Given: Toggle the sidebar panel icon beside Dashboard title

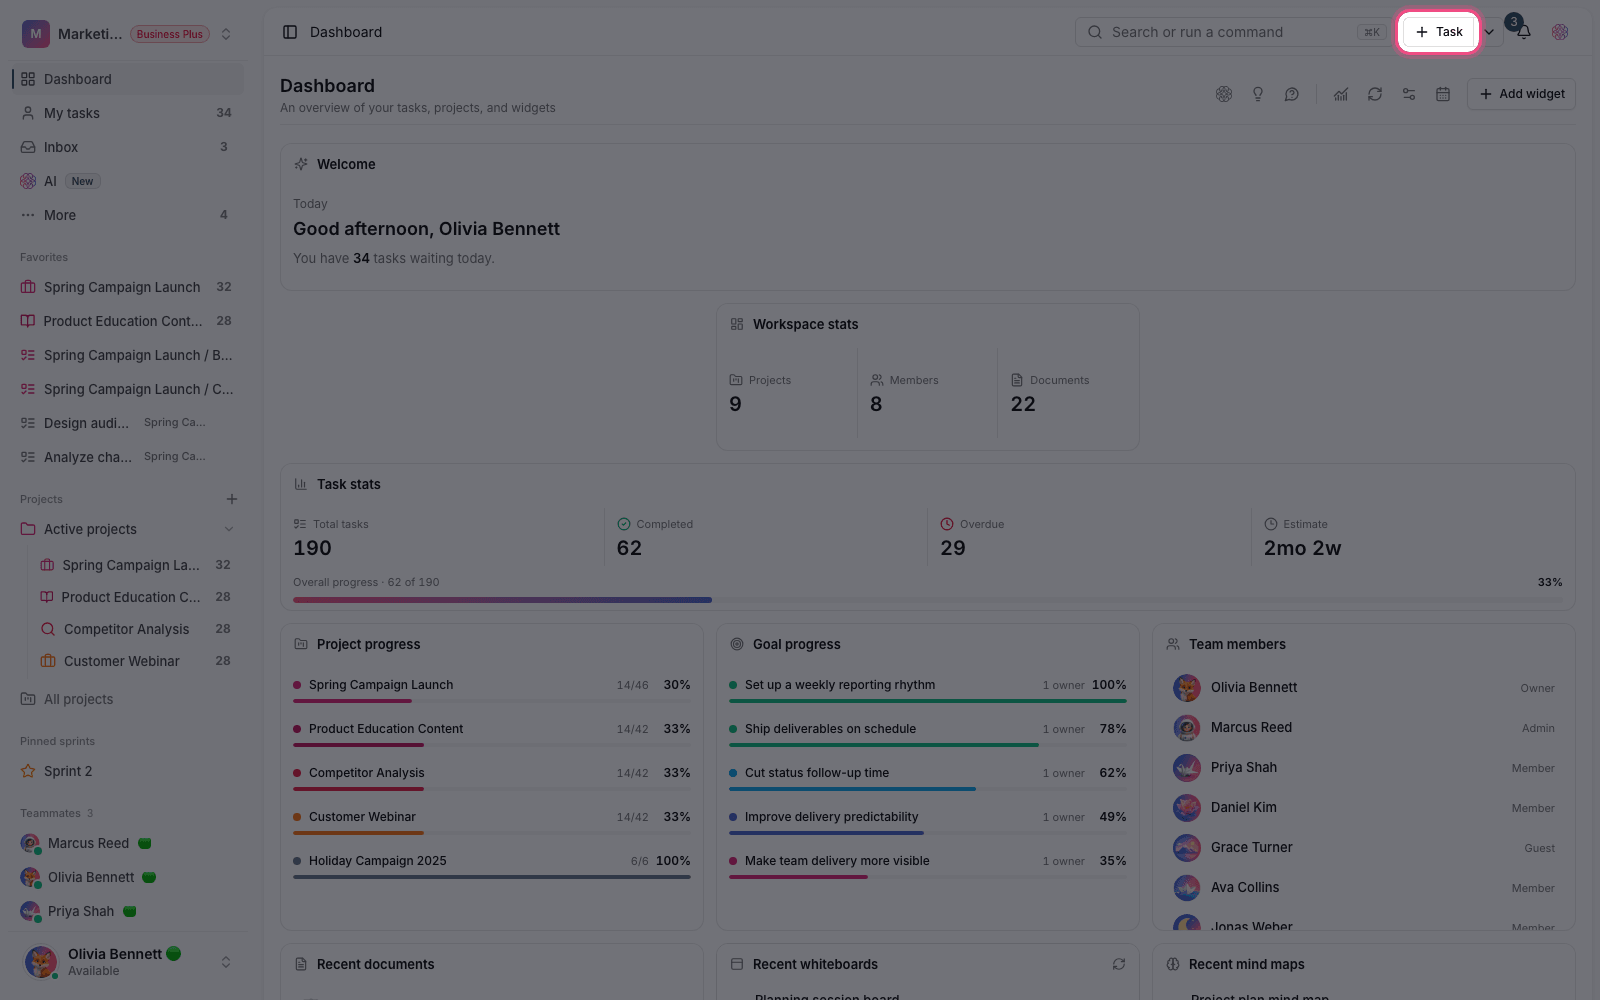Looking at the screenshot, I should 290,32.
